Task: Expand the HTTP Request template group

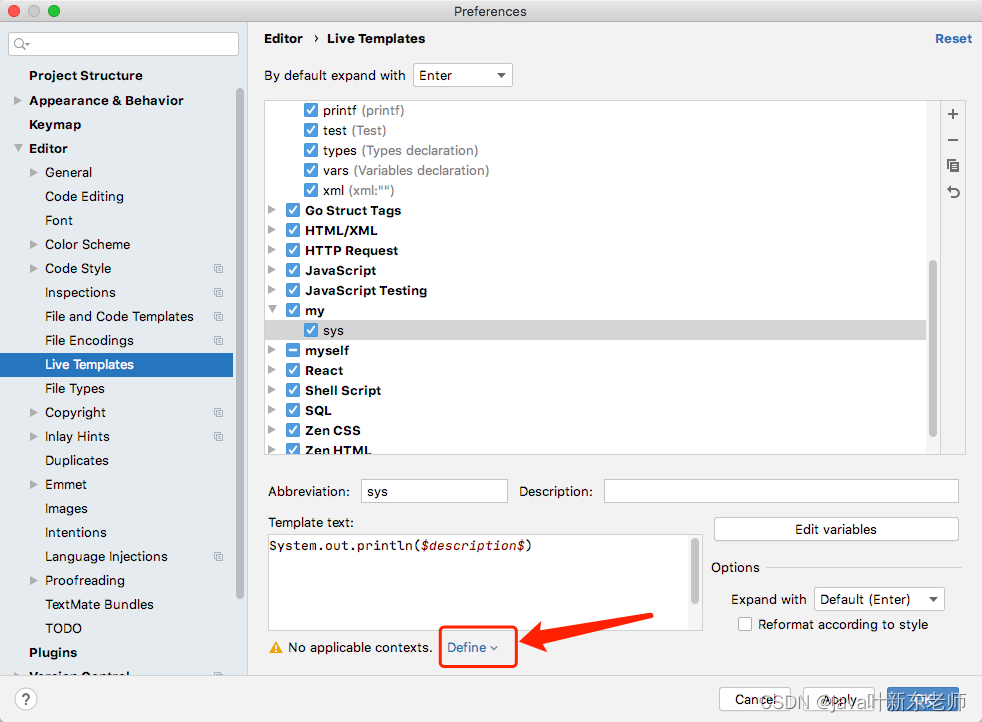Action: (272, 250)
